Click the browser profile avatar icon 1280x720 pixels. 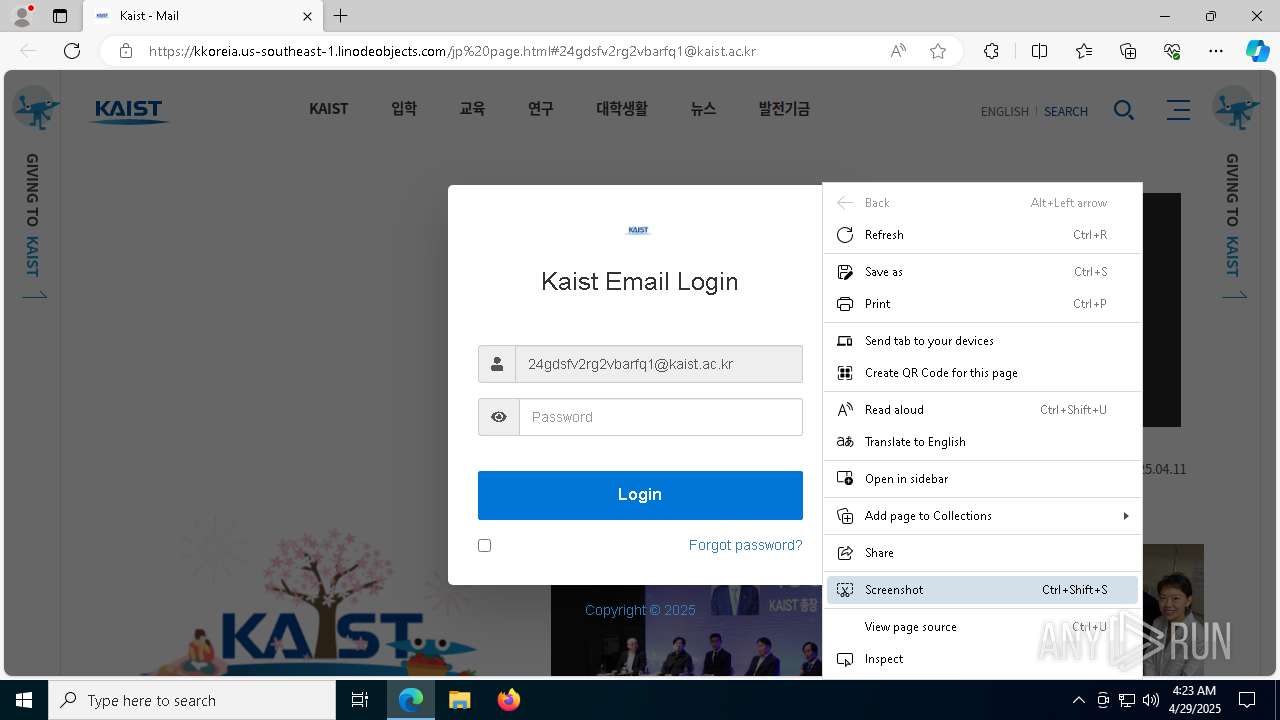pyautogui.click(x=22, y=16)
